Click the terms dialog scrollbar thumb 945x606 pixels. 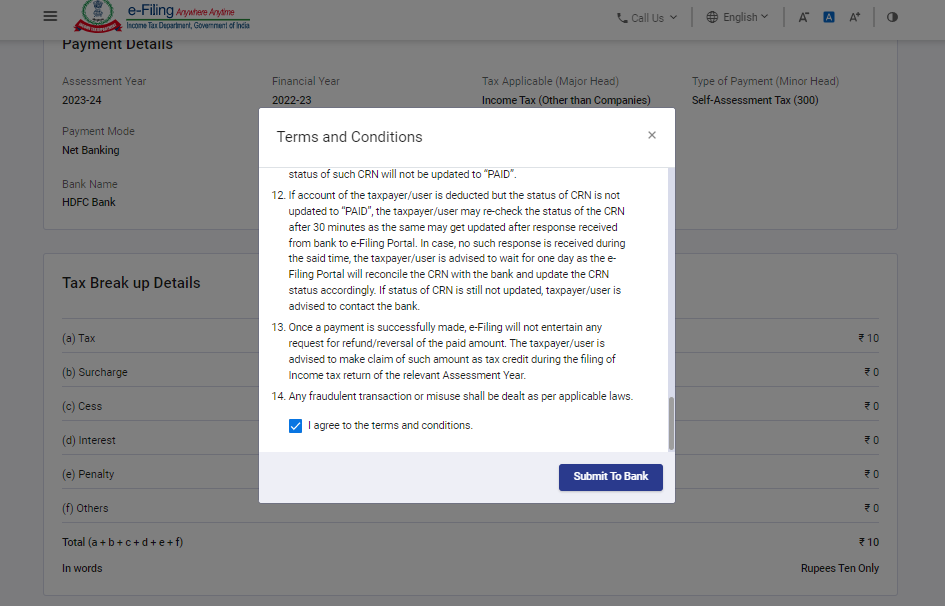[671, 423]
